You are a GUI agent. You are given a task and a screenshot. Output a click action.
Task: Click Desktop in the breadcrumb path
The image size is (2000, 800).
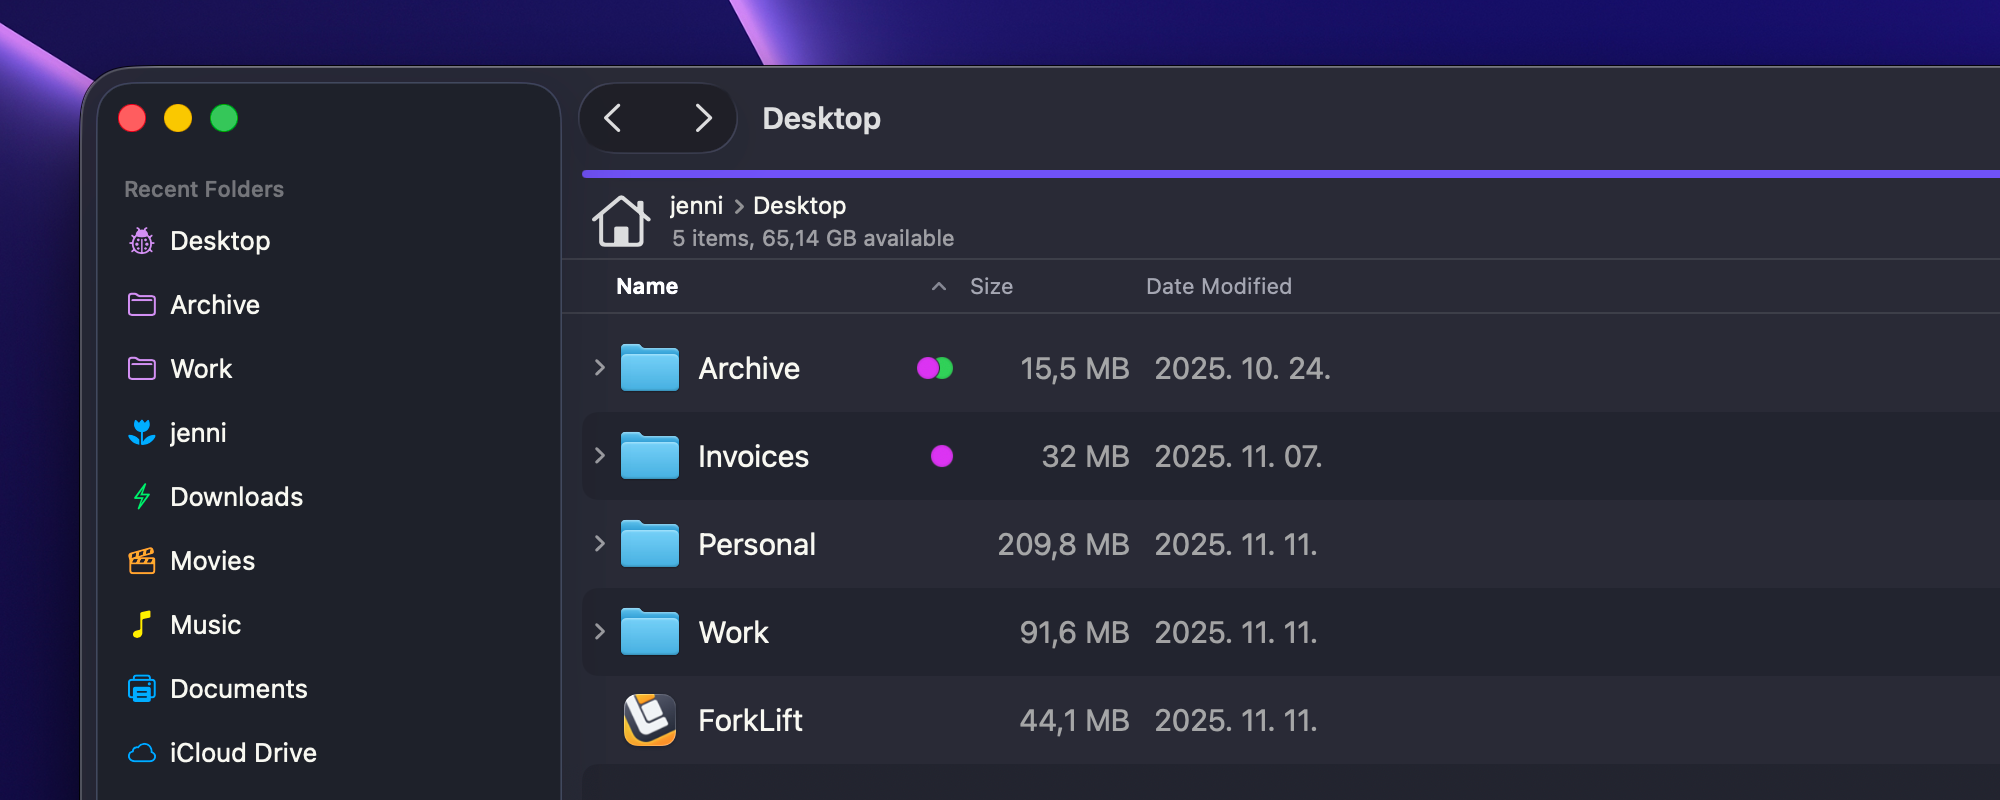[799, 206]
